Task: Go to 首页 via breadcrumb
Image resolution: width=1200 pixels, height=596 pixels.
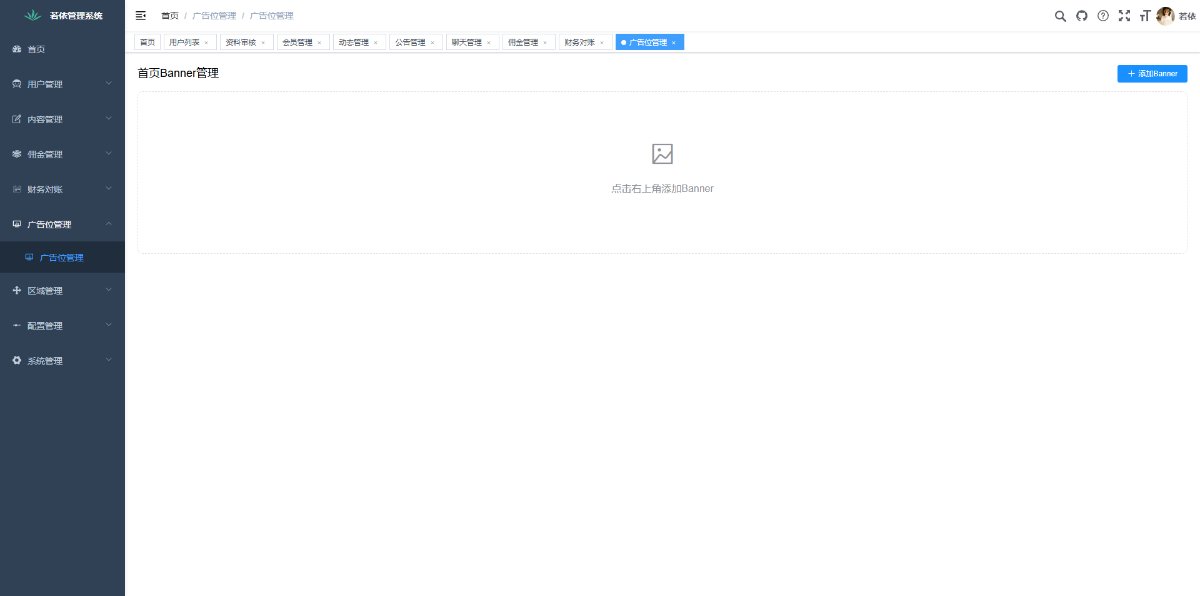Action: [170, 16]
